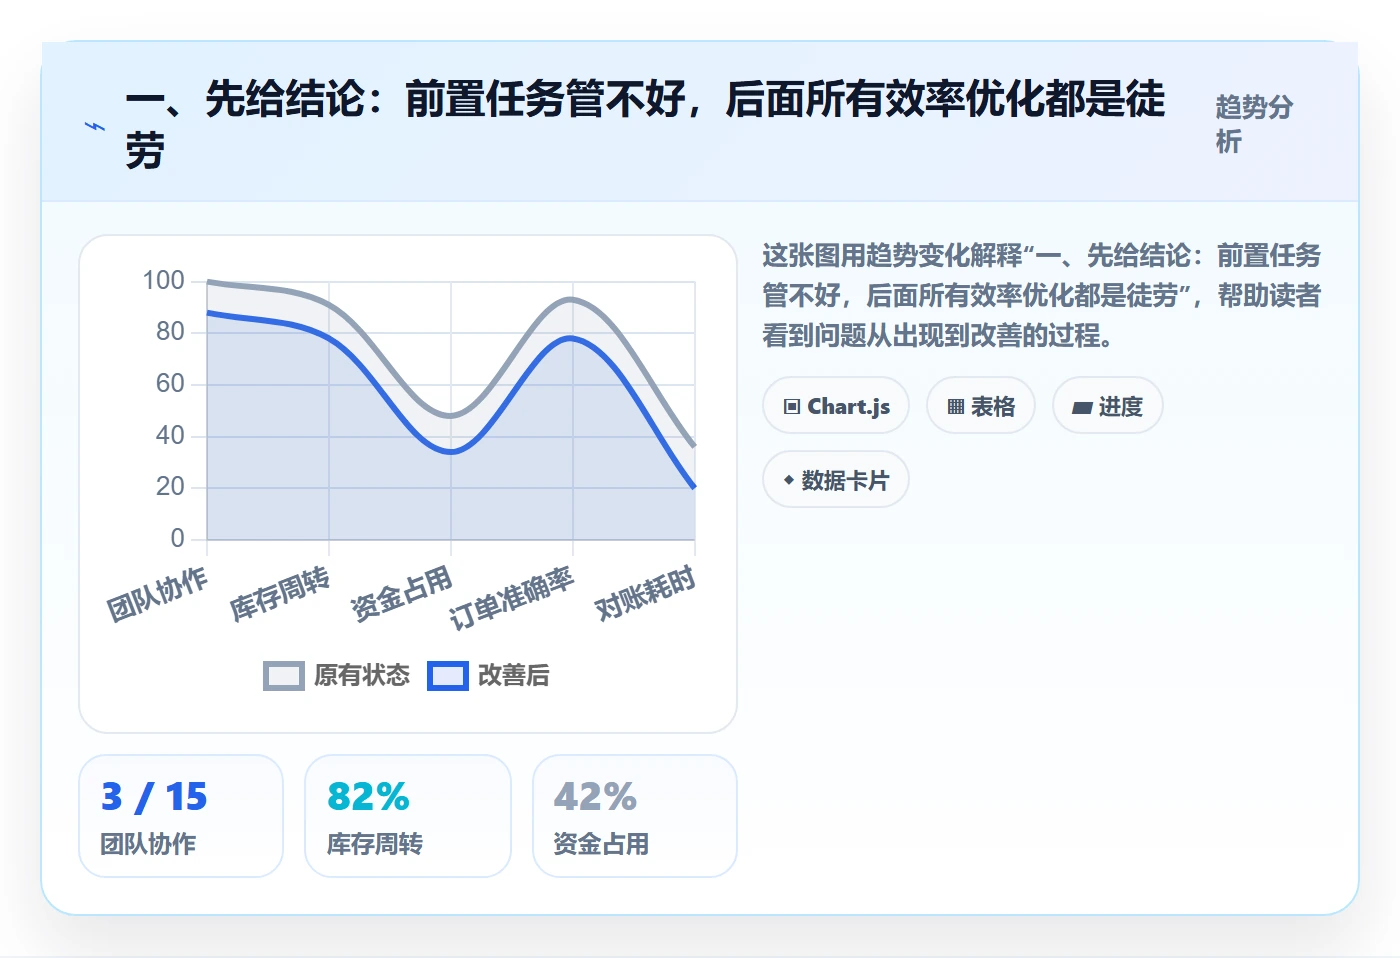This screenshot has height=958, width=1400.
Task: Click the bar icon in 进度 chip
Action: 1082,408
